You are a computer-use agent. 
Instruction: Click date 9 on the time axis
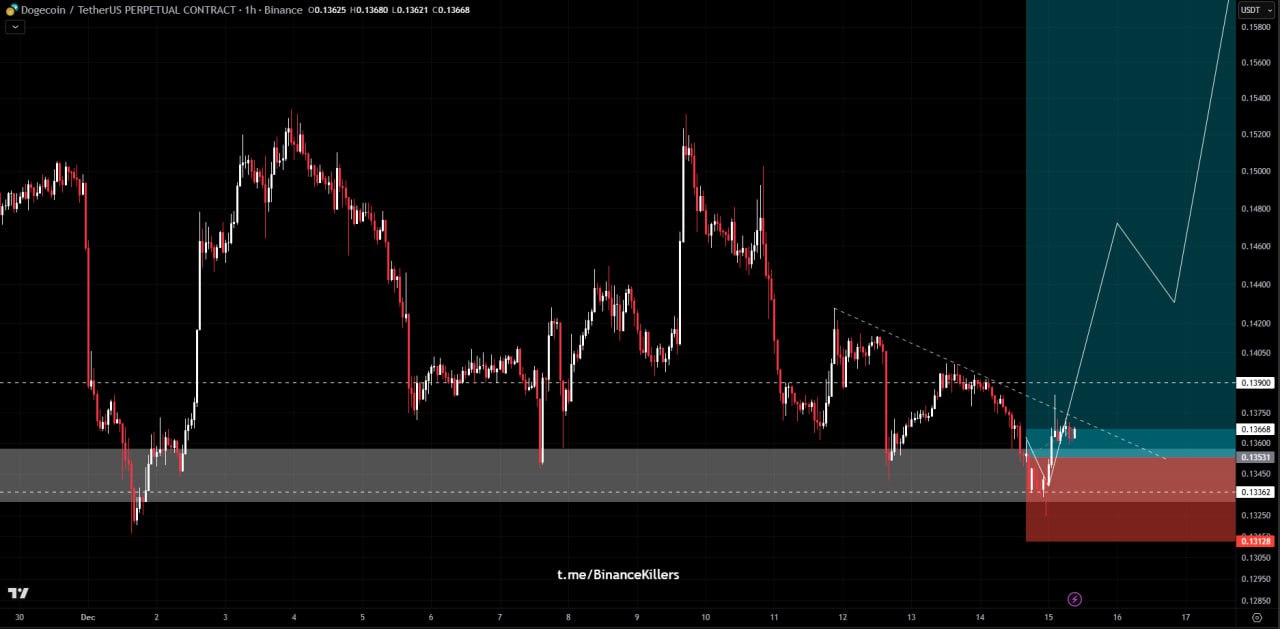637,617
